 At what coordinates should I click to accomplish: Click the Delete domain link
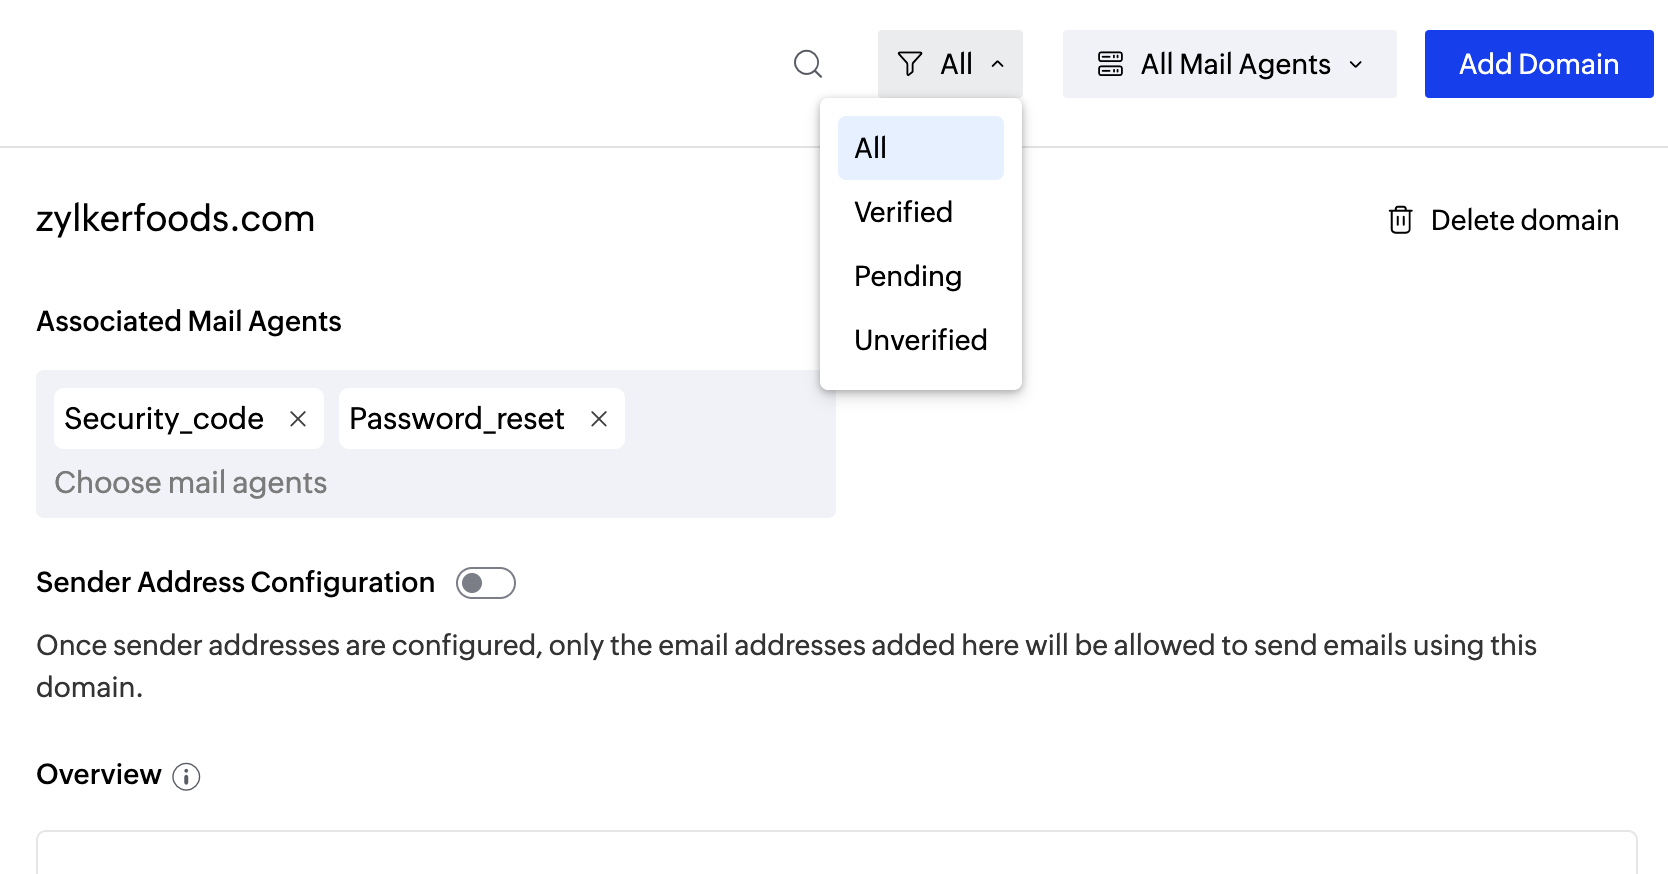point(1524,220)
